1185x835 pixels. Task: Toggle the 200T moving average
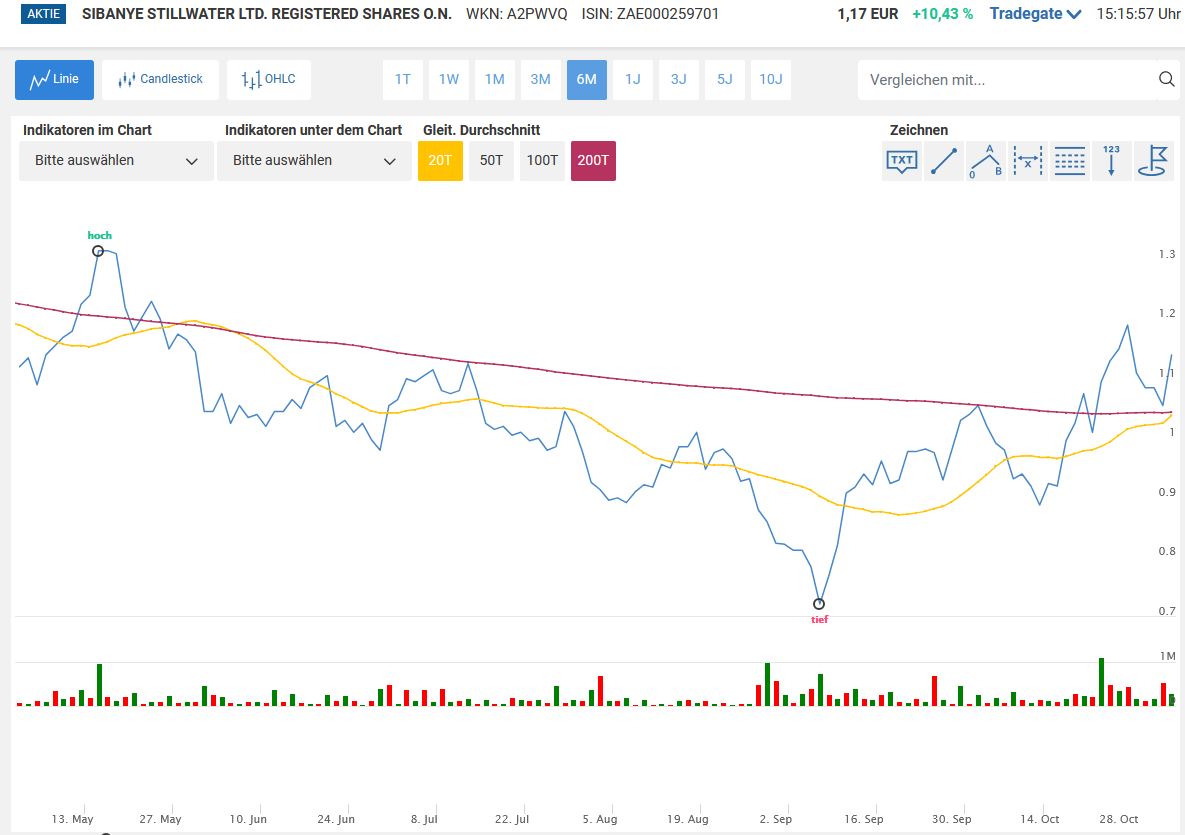click(593, 161)
